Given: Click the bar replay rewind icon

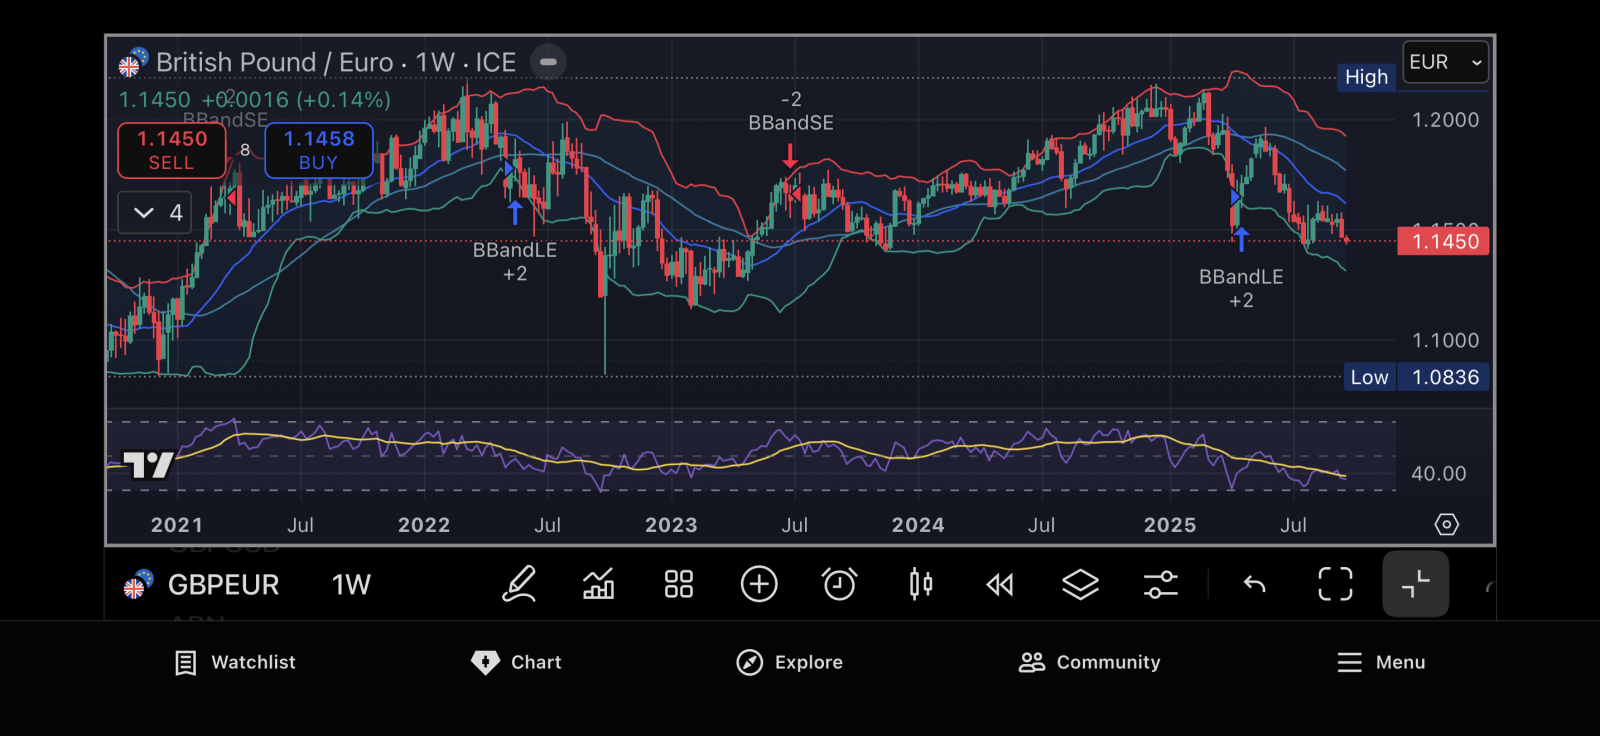Looking at the screenshot, I should click(1000, 584).
